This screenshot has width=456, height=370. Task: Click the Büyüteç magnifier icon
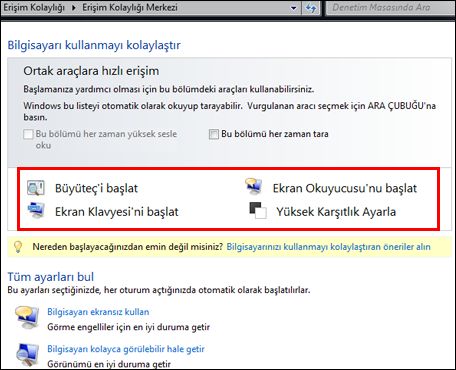(x=35, y=188)
